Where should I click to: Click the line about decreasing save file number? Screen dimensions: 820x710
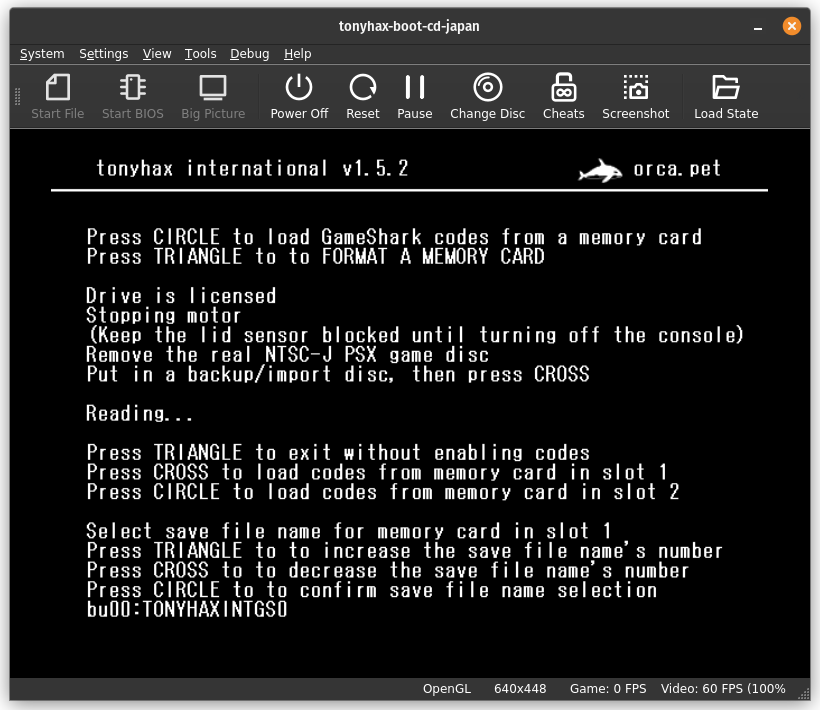[x=388, y=570]
